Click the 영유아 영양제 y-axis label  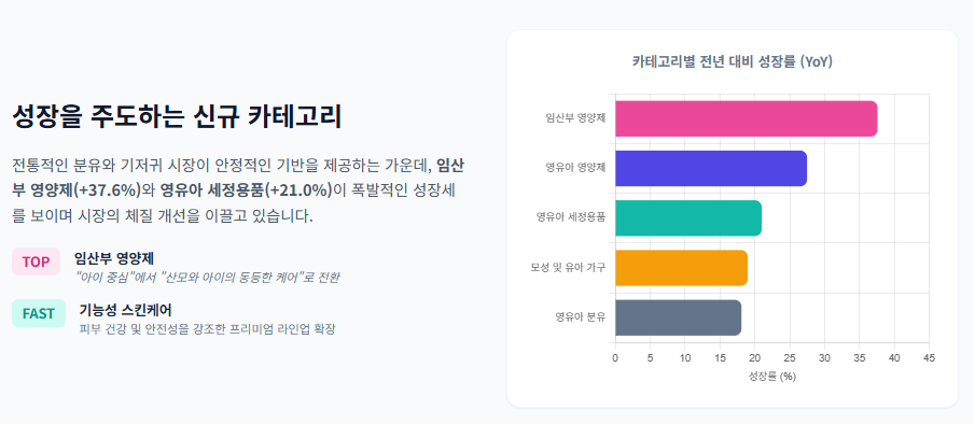(x=575, y=168)
